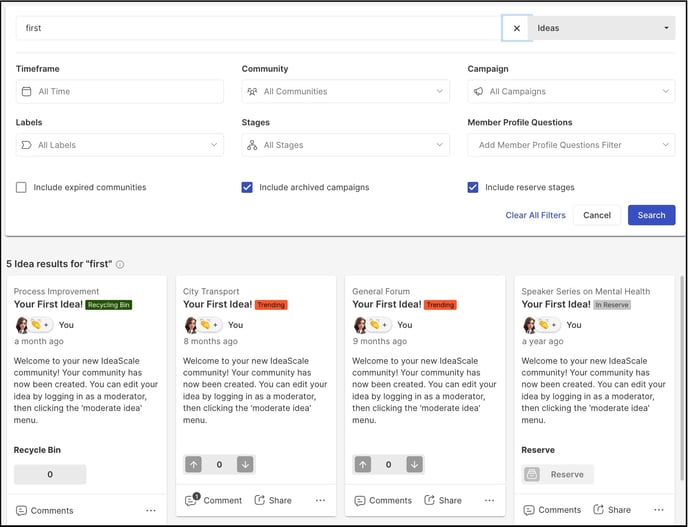The height and width of the screenshot is (527, 688).
Task: Open more options on General Forum card
Action: [489, 500]
